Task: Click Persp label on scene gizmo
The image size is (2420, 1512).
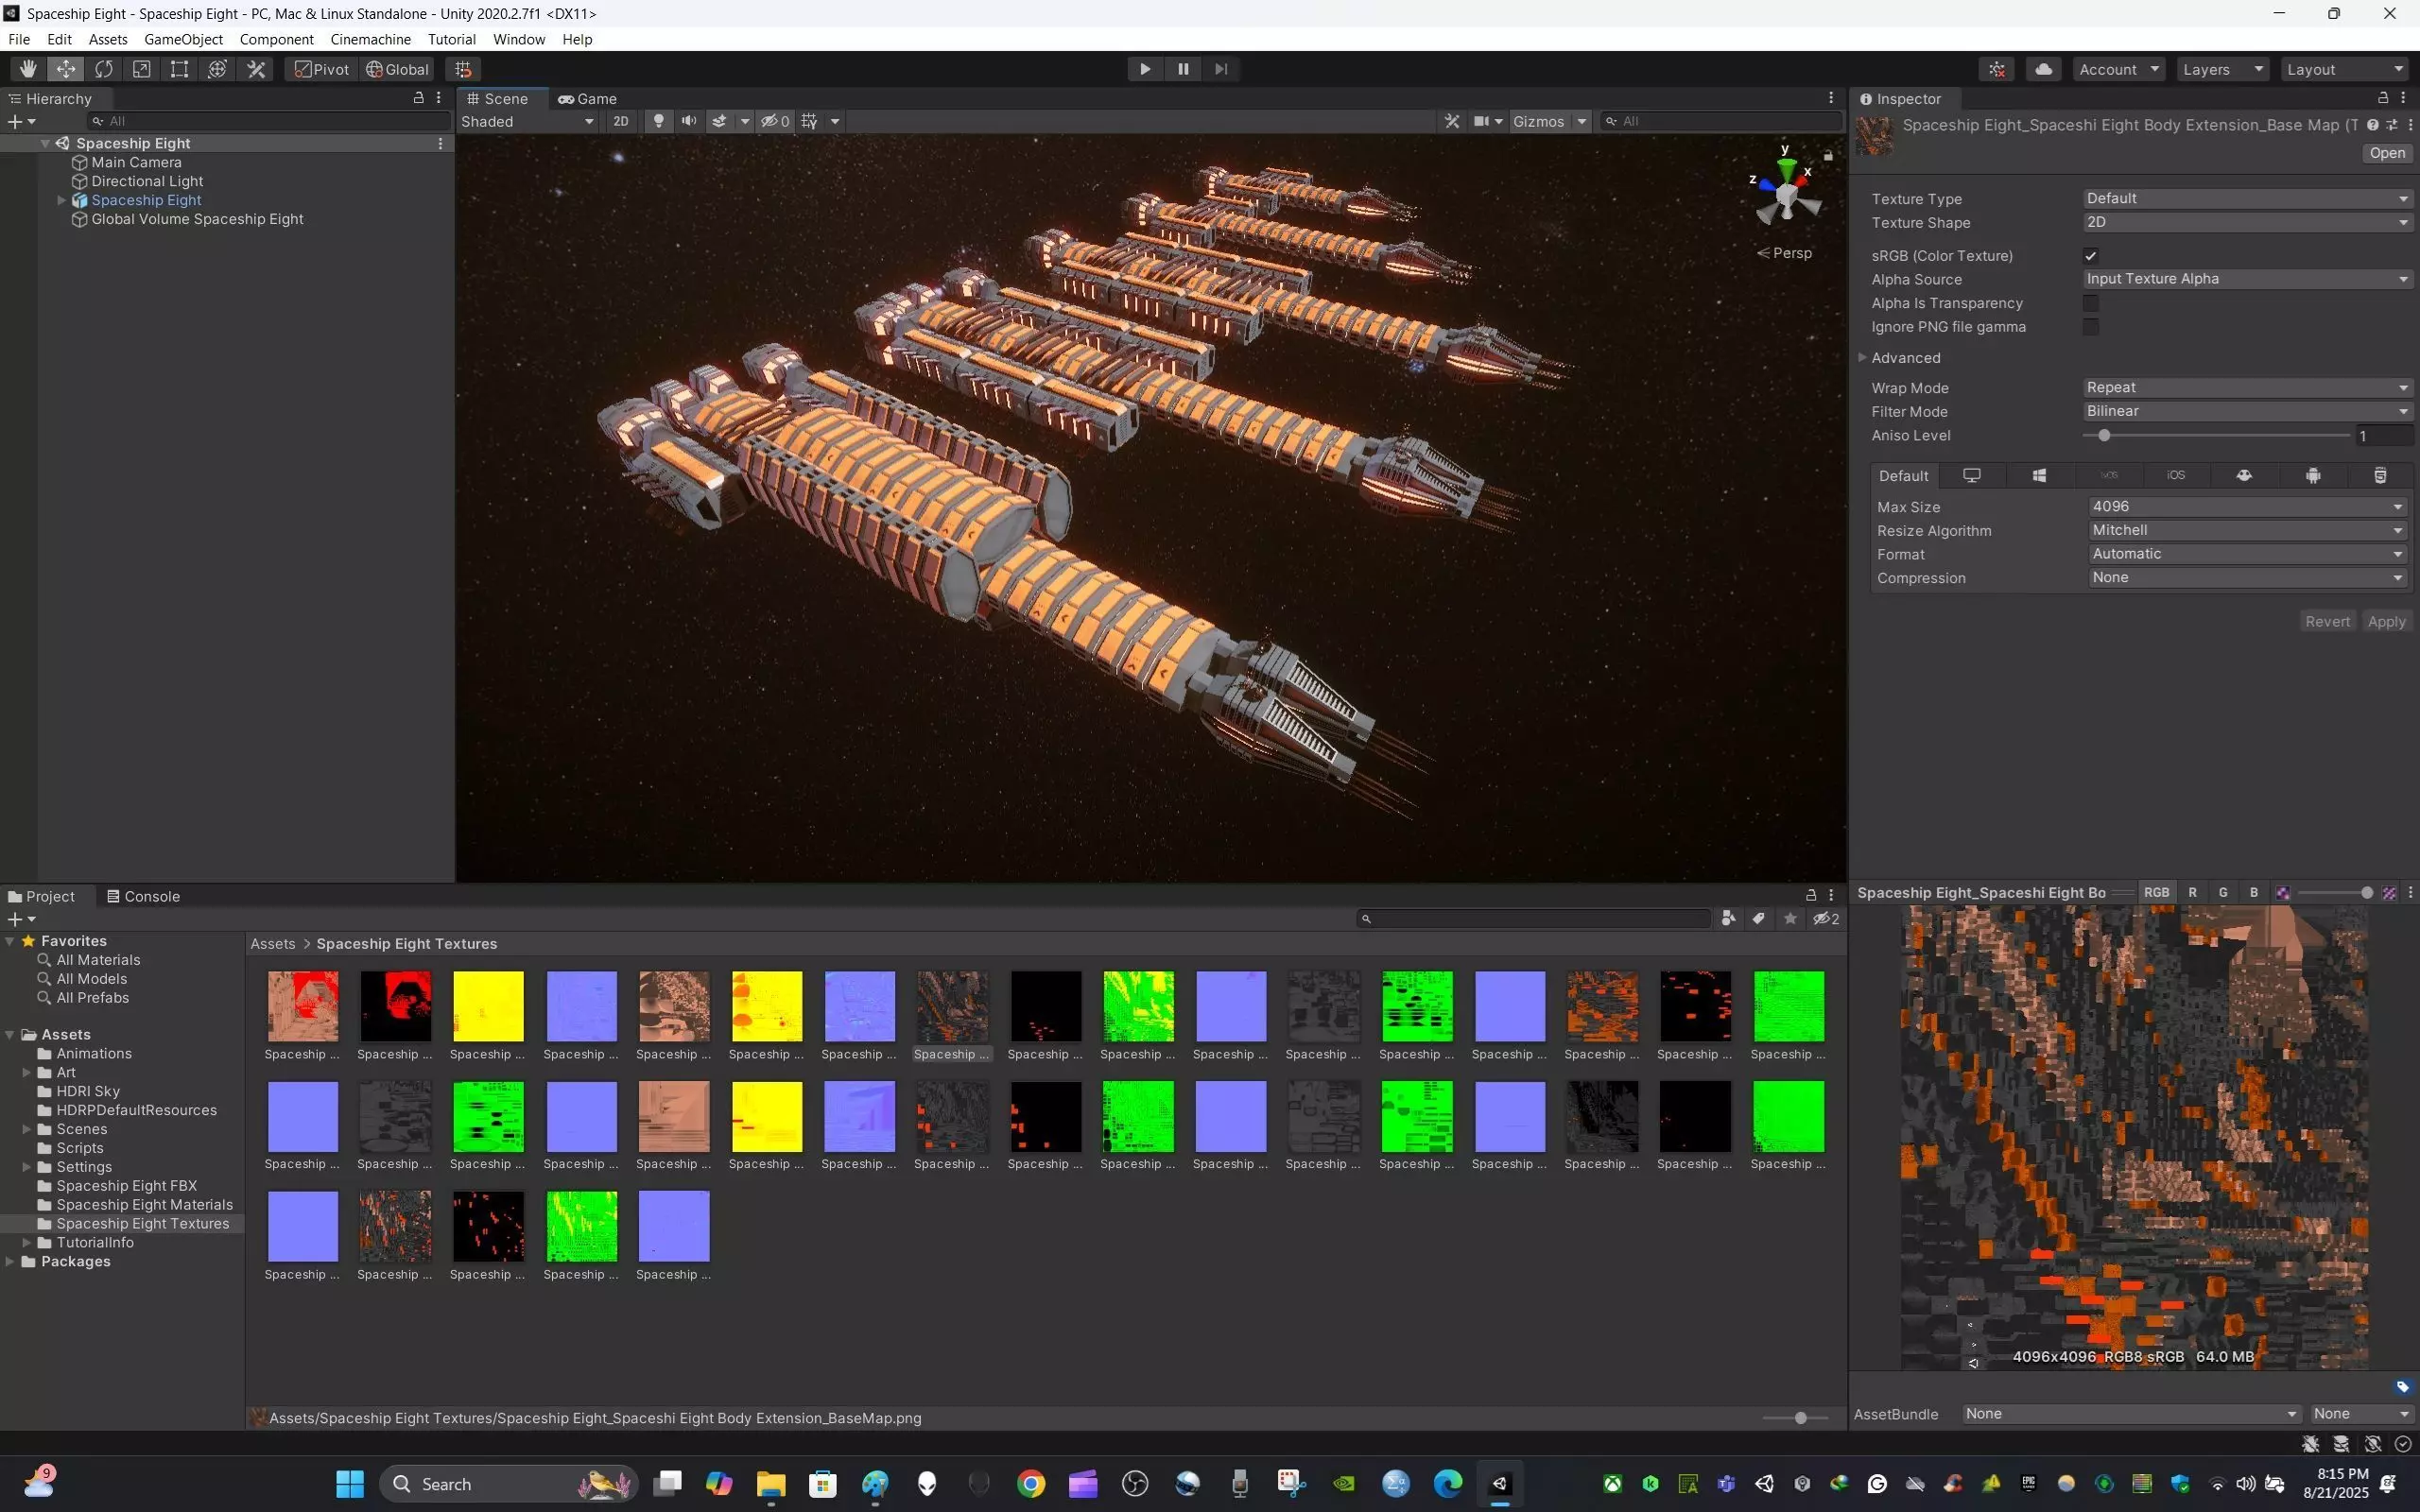Action: coord(1791,253)
